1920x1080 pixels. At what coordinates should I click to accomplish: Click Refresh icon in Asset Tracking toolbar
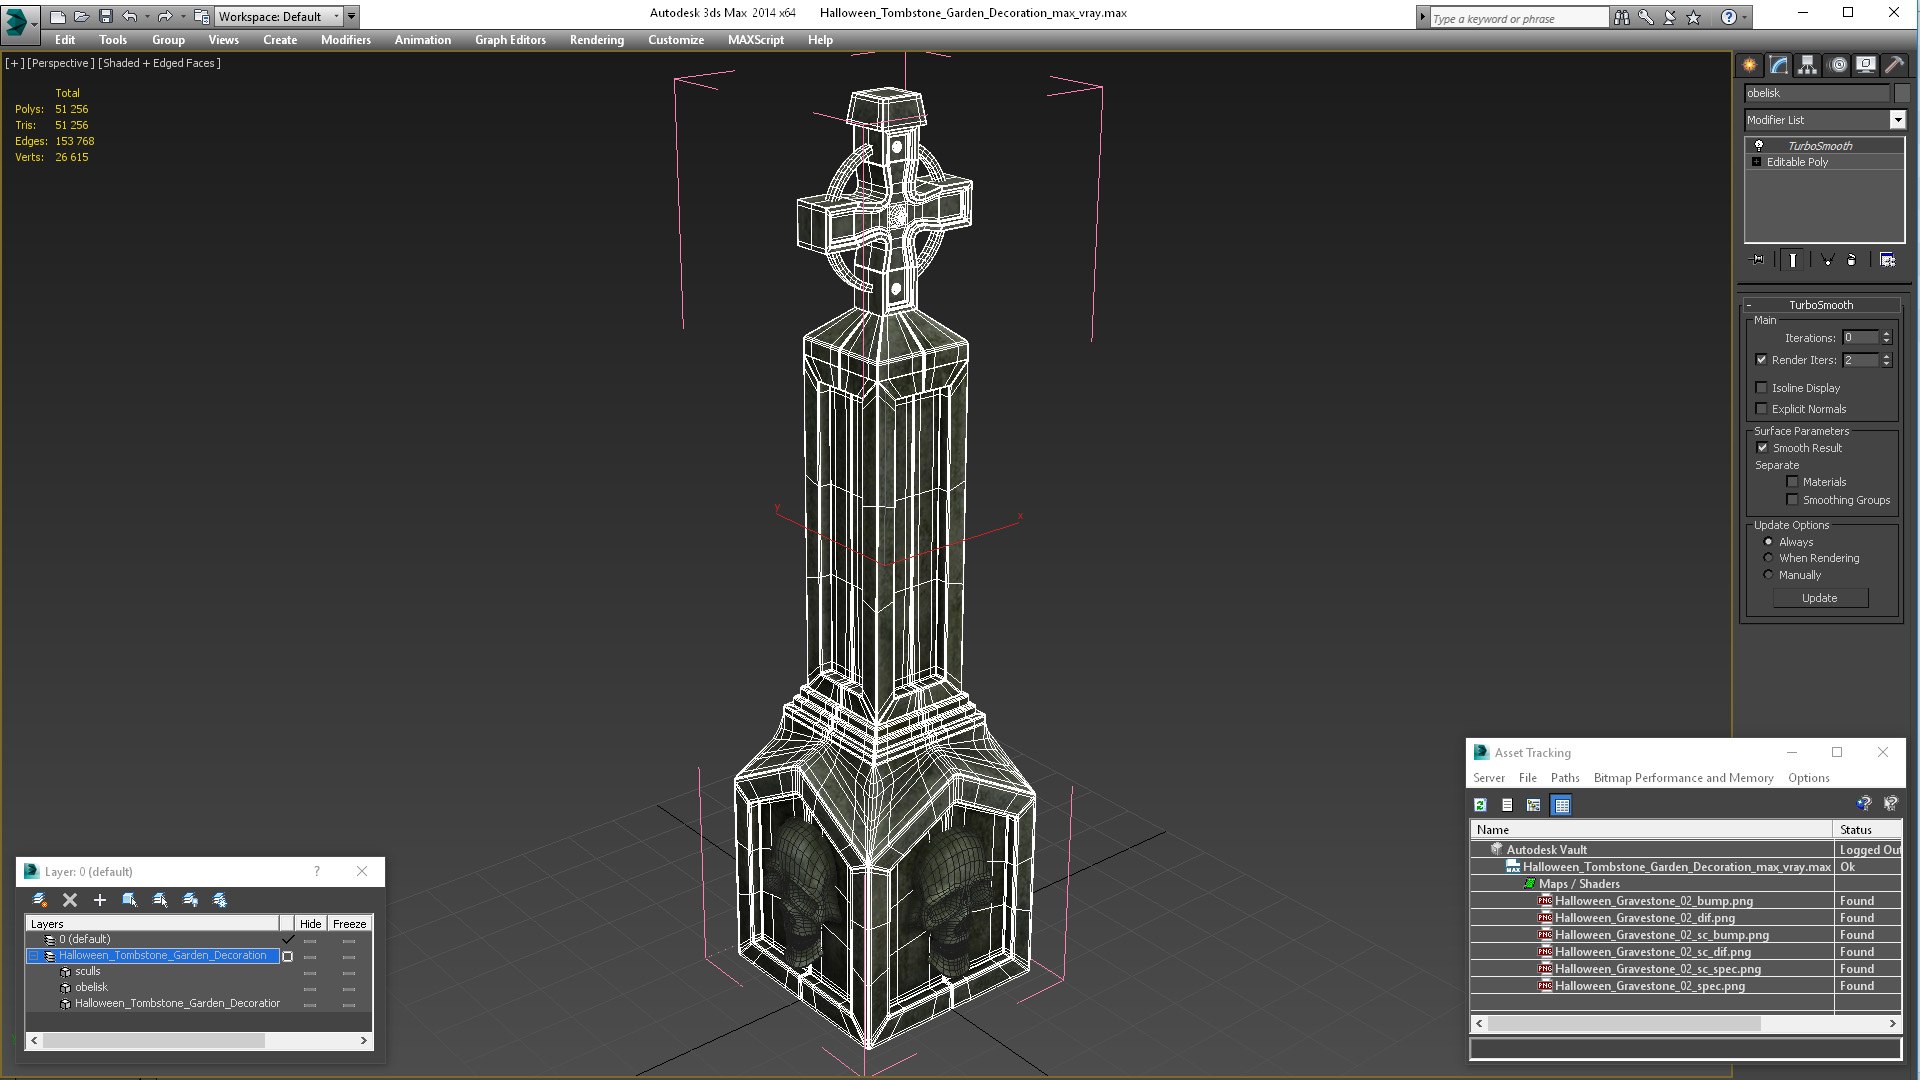pyautogui.click(x=1480, y=805)
